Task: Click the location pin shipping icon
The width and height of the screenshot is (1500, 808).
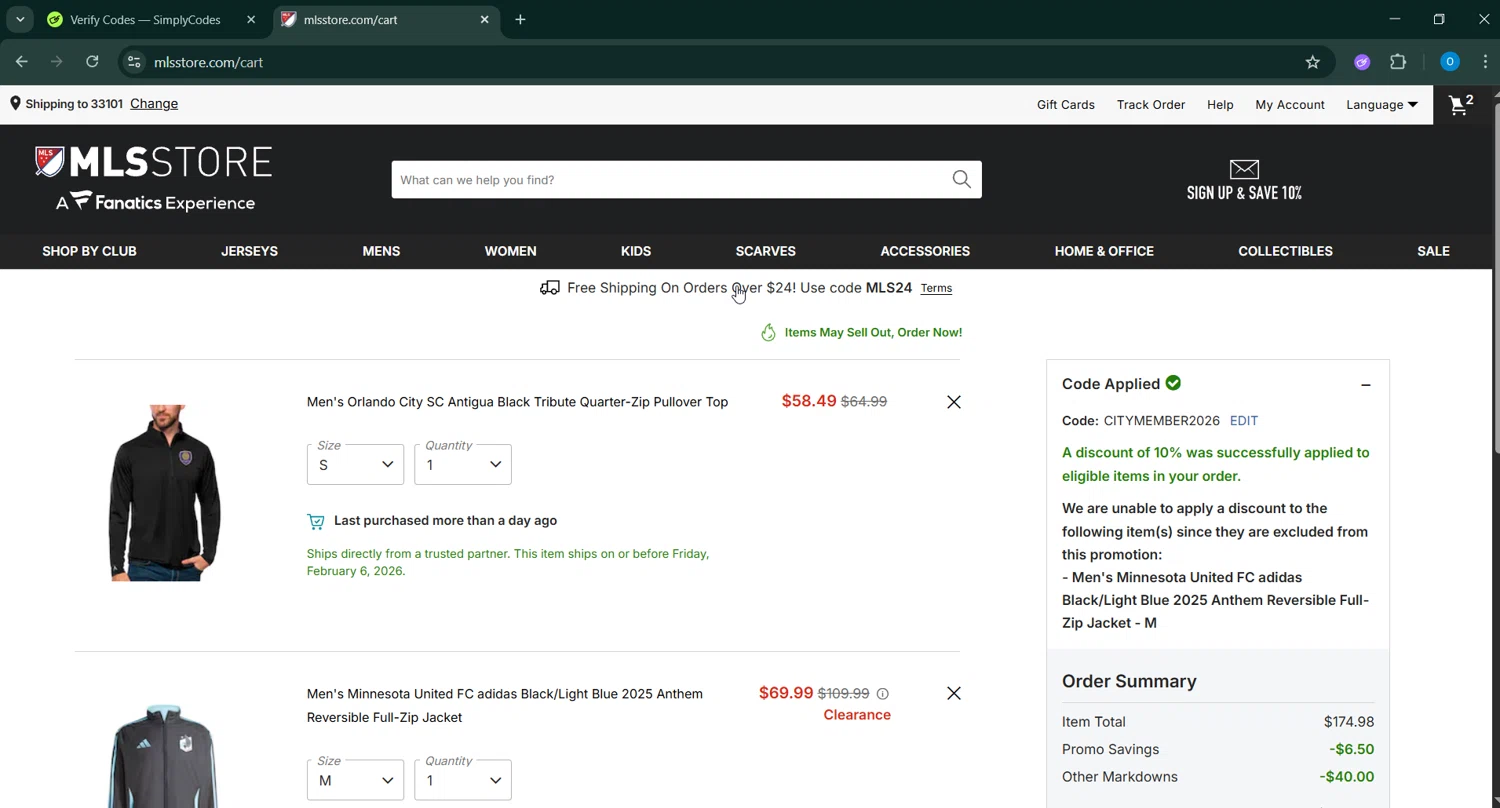Action: point(15,103)
